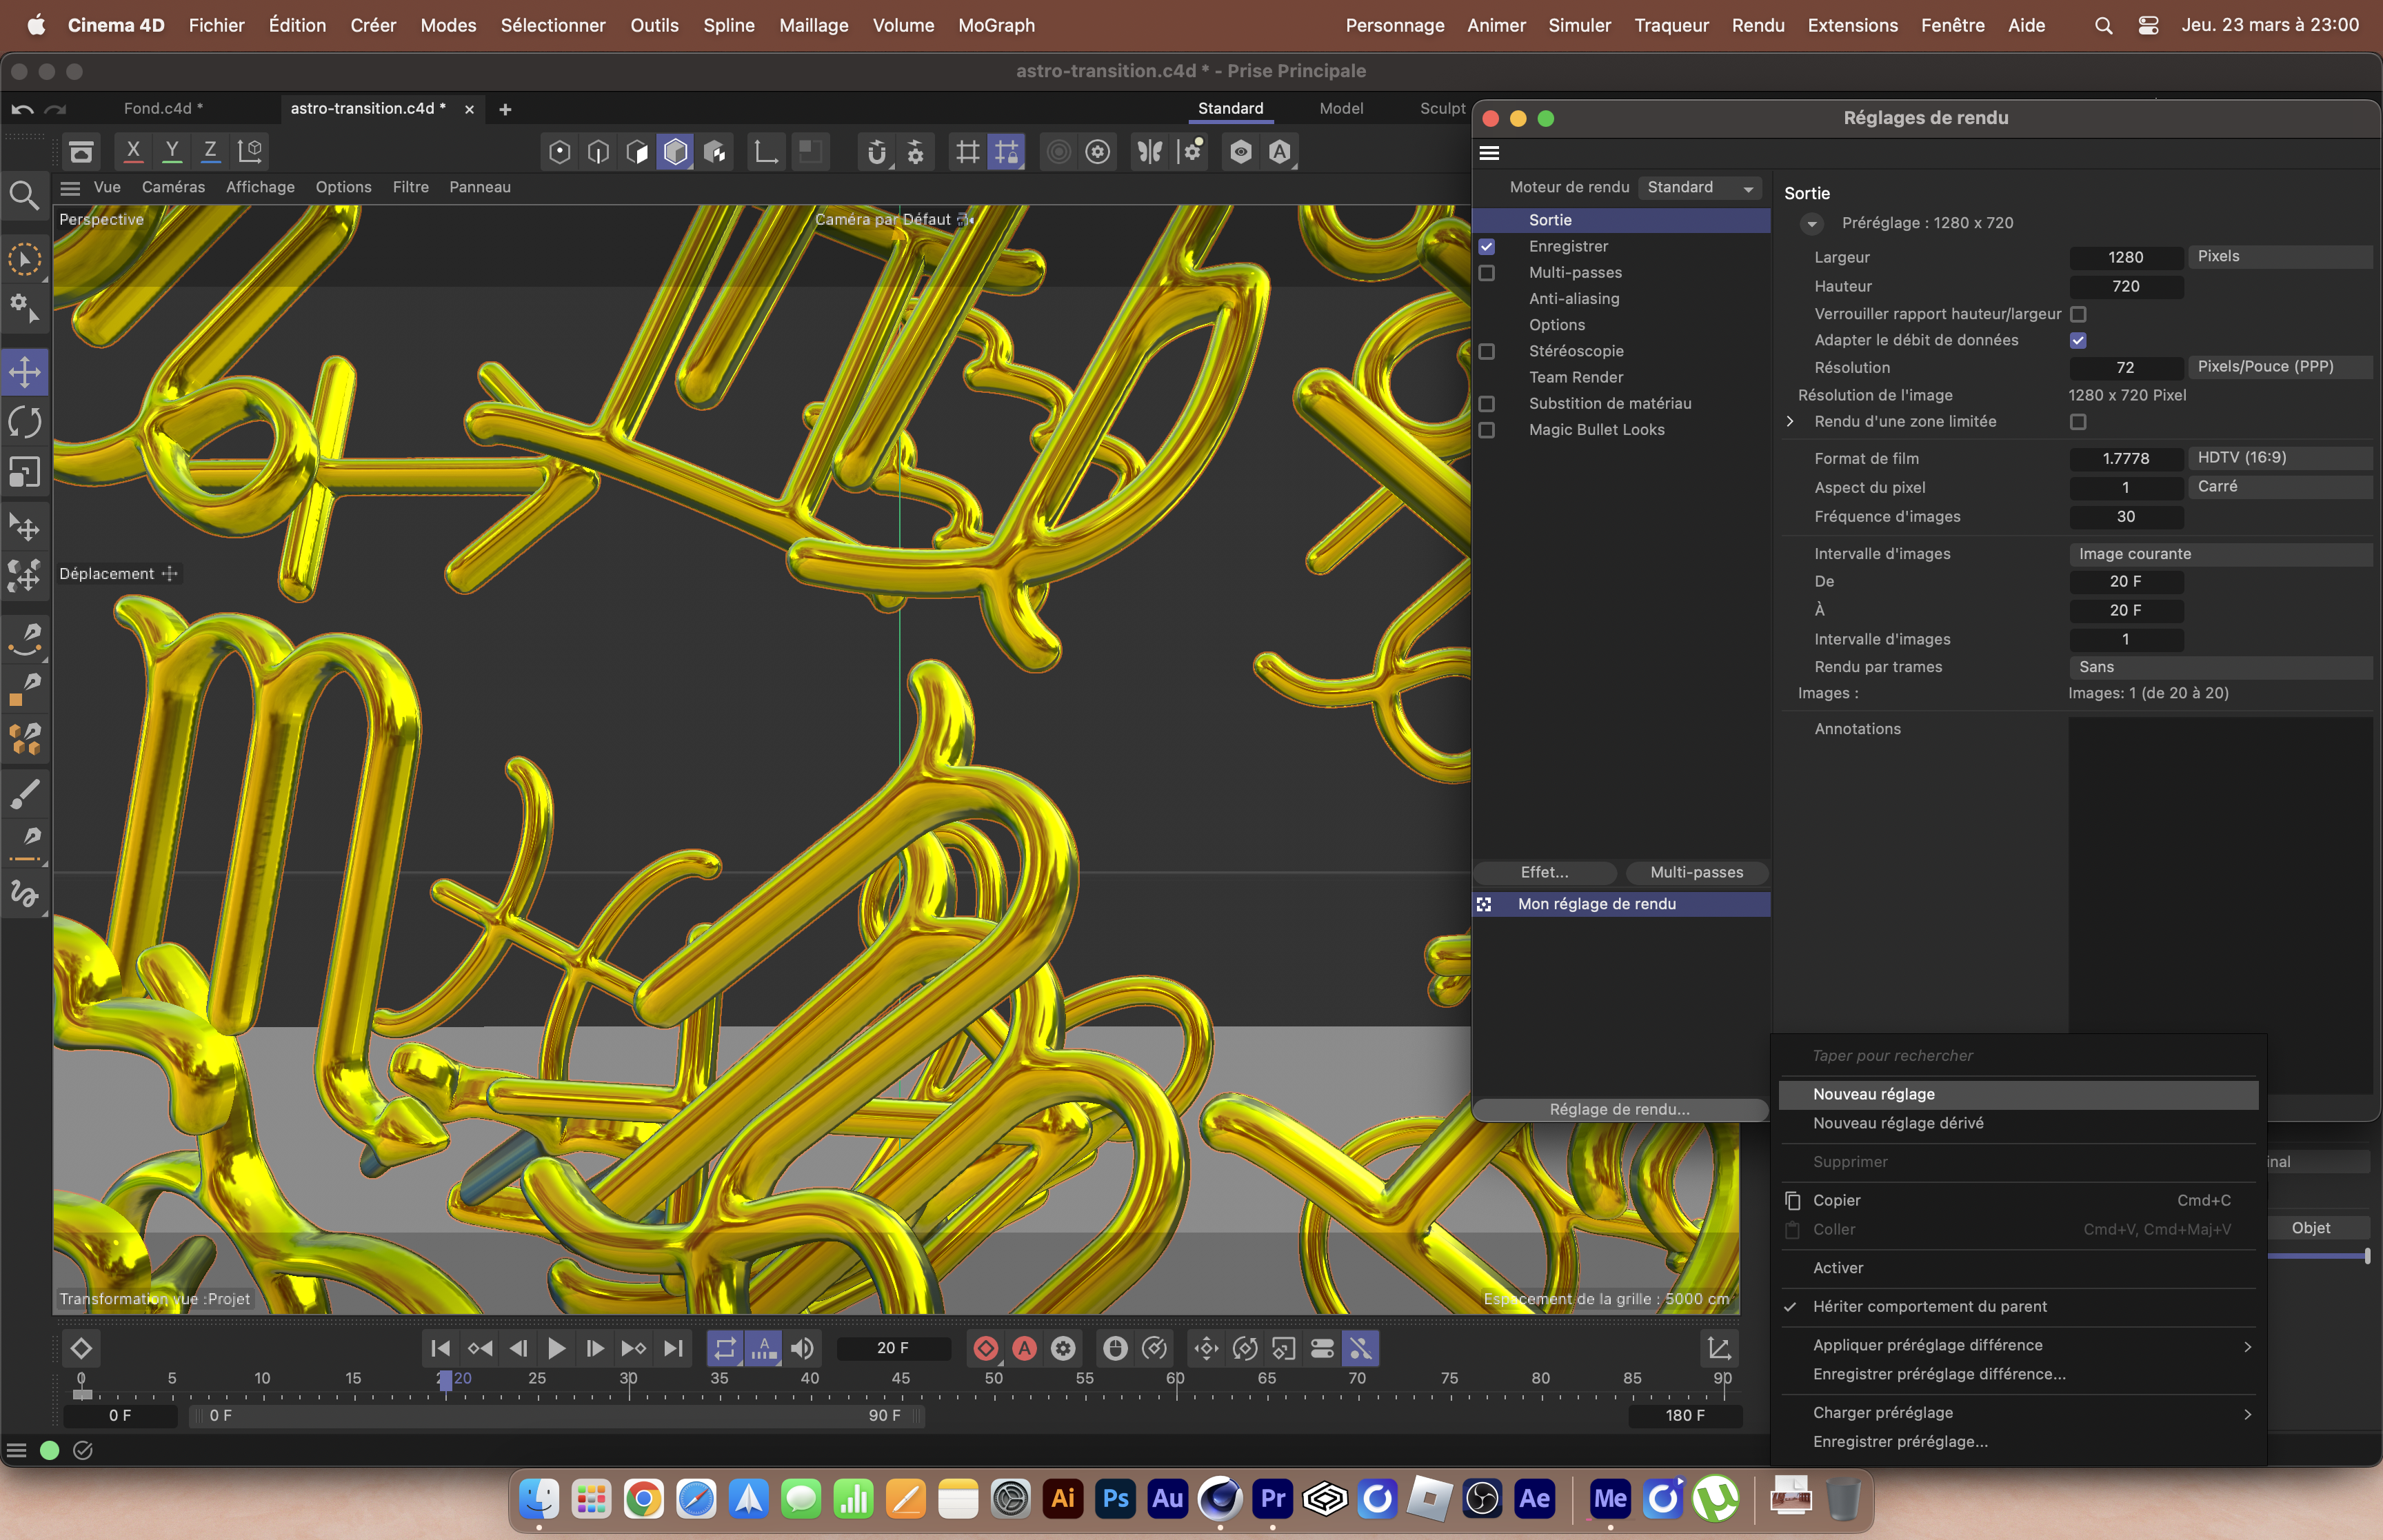Toggle the Enregistrer checkbox
The width and height of the screenshot is (2383, 1540).
click(x=1487, y=247)
